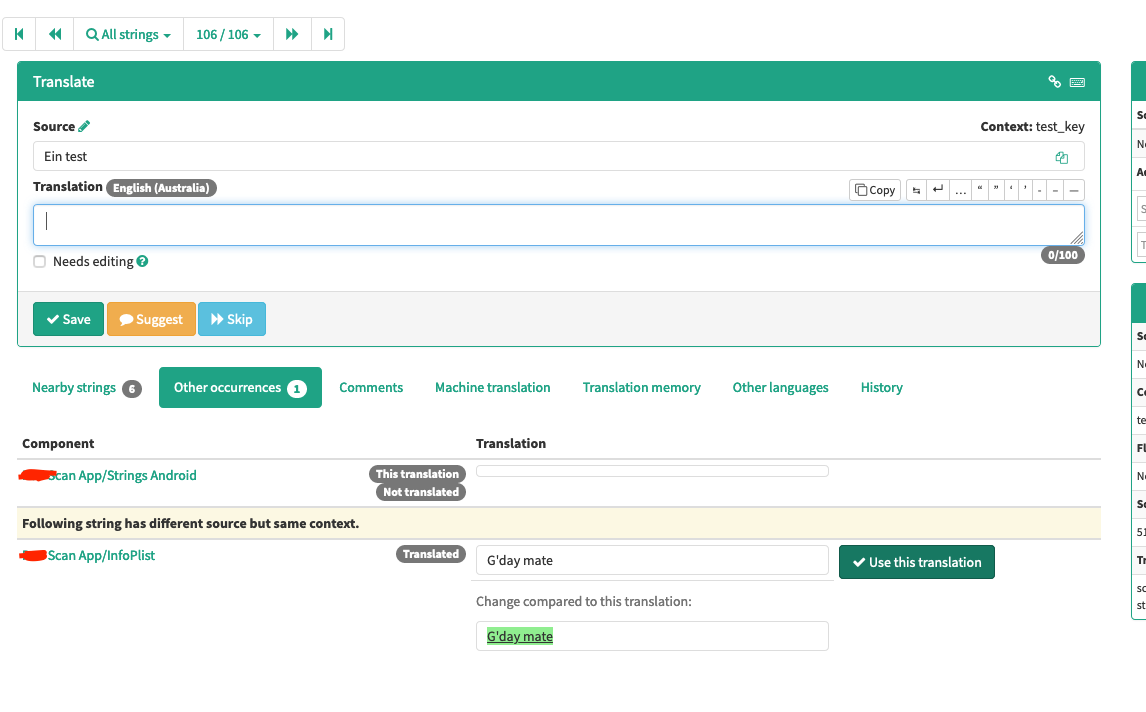Insert the horizontal ellipsis character
This screenshot has height=712, width=1146.
click(x=960, y=190)
